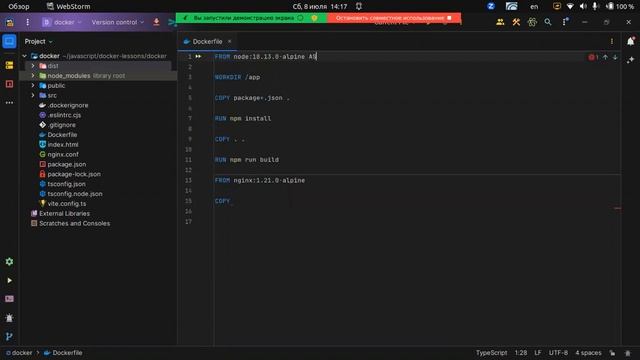Stop screen sharing via red banner button
Image resolution: width=640 pixels, height=360 pixels.
[394, 18]
